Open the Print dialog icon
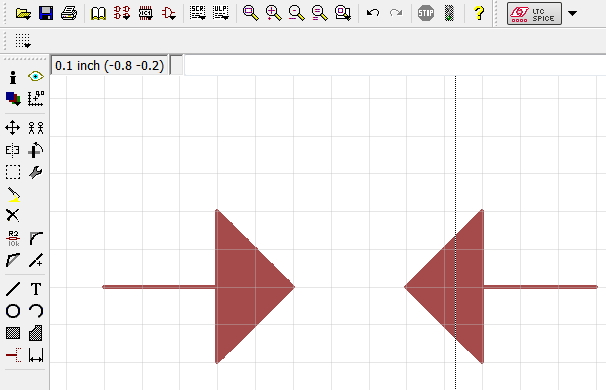The width and height of the screenshot is (606, 390). pyautogui.click(x=69, y=13)
